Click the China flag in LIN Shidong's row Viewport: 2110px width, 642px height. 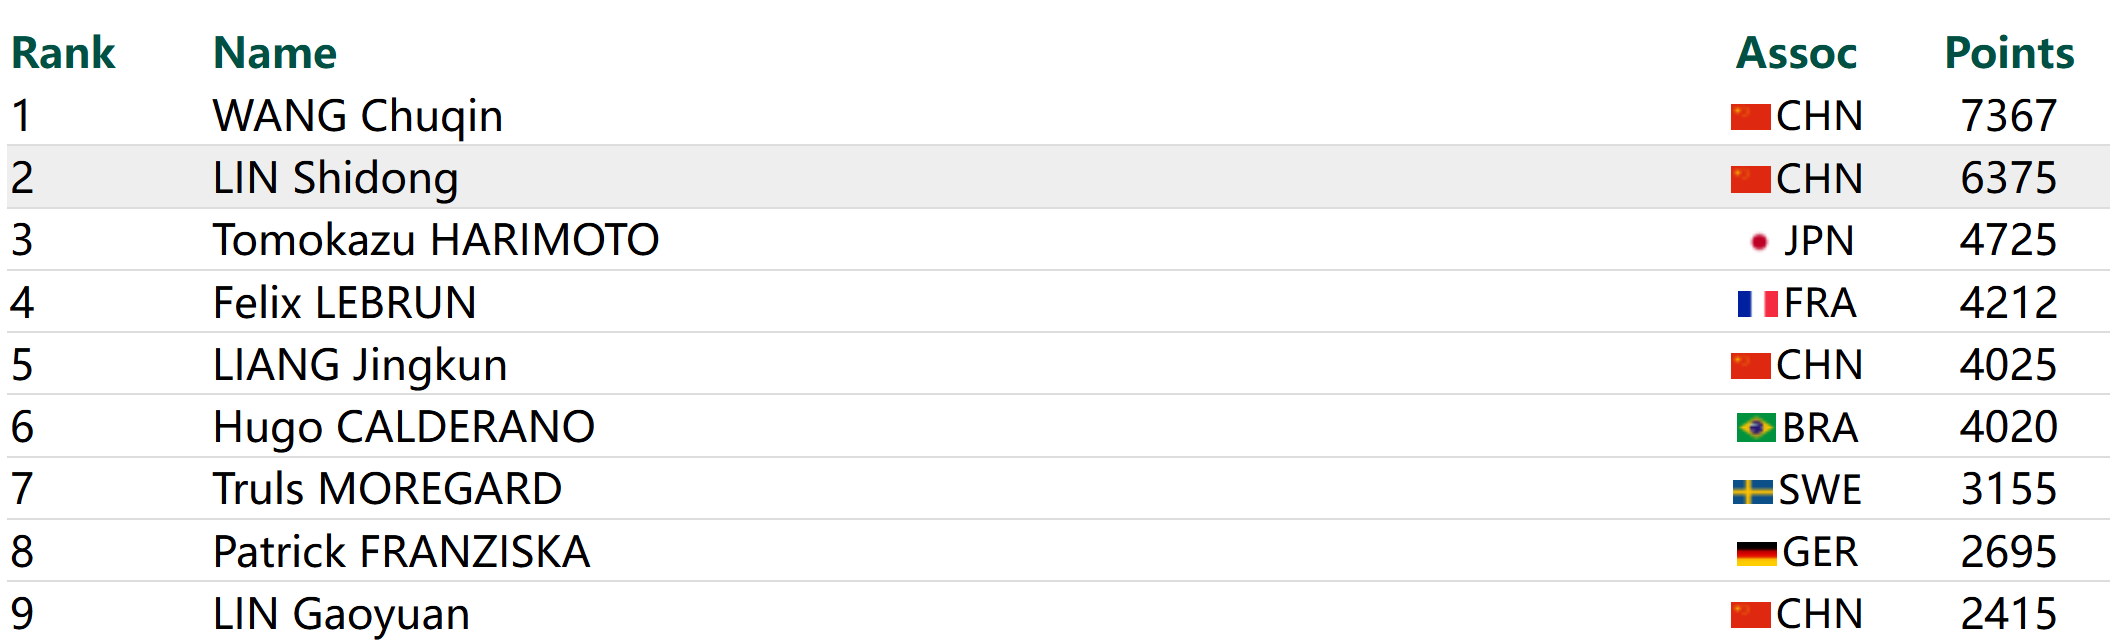coord(1750,180)
